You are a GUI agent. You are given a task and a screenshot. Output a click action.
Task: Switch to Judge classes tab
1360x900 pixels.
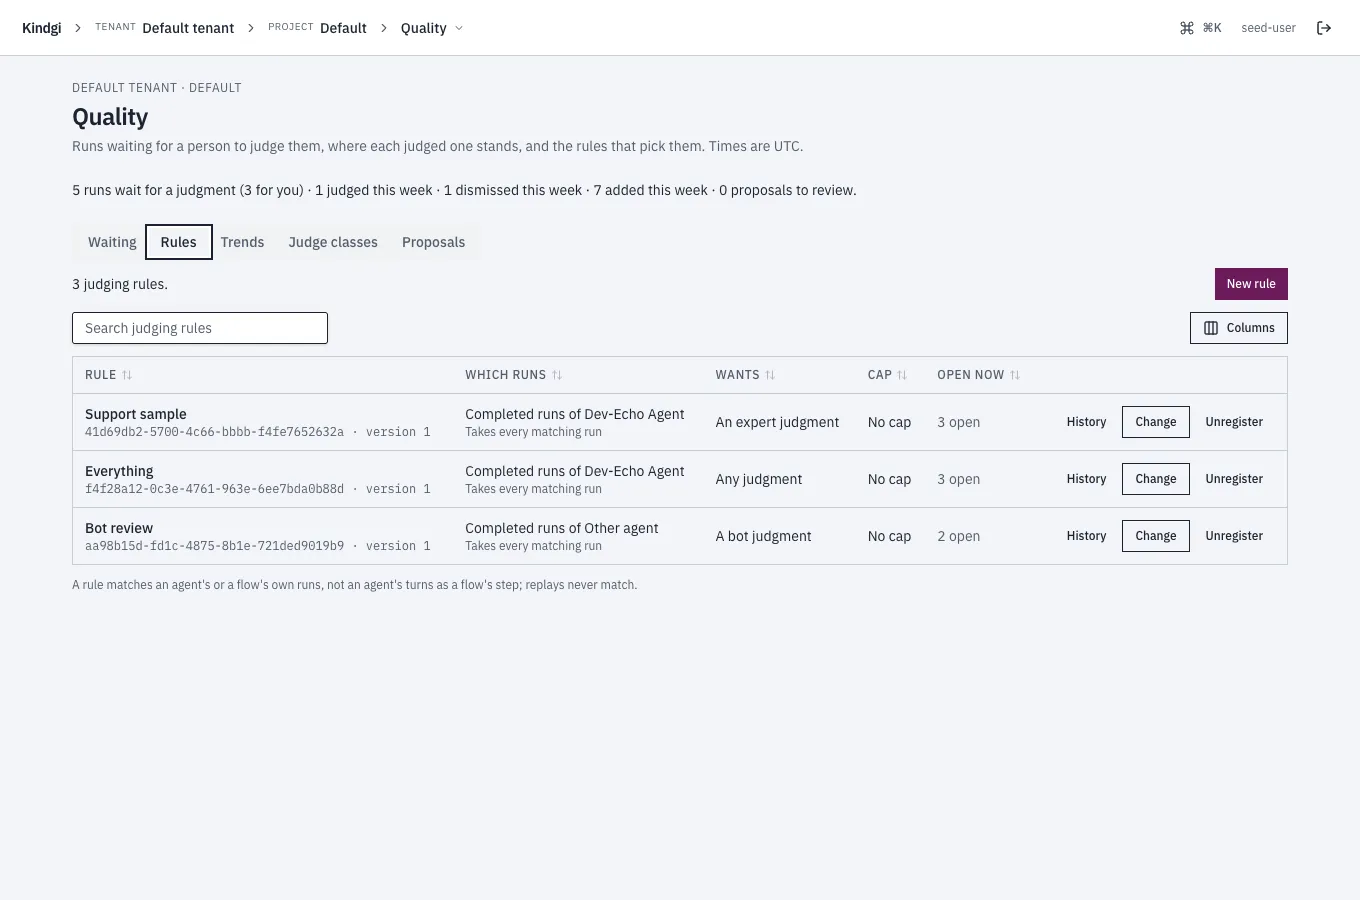333,242
